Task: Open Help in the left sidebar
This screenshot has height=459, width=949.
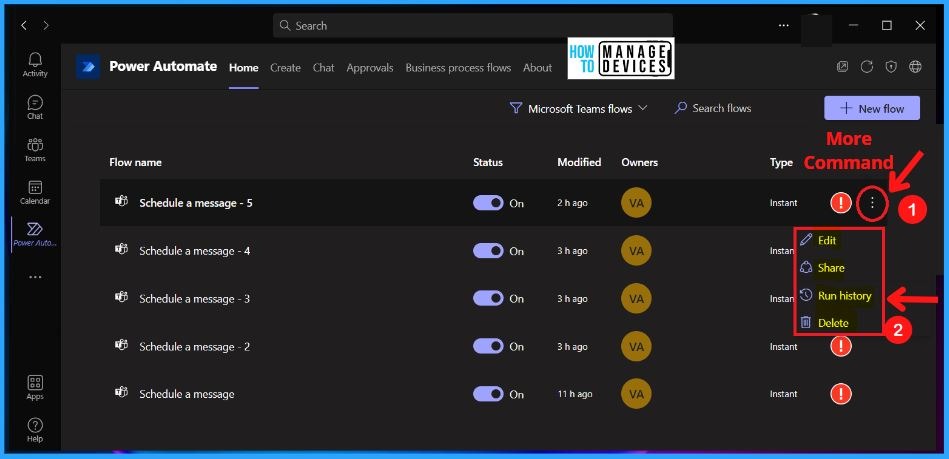Action: [x=35, y=430]
